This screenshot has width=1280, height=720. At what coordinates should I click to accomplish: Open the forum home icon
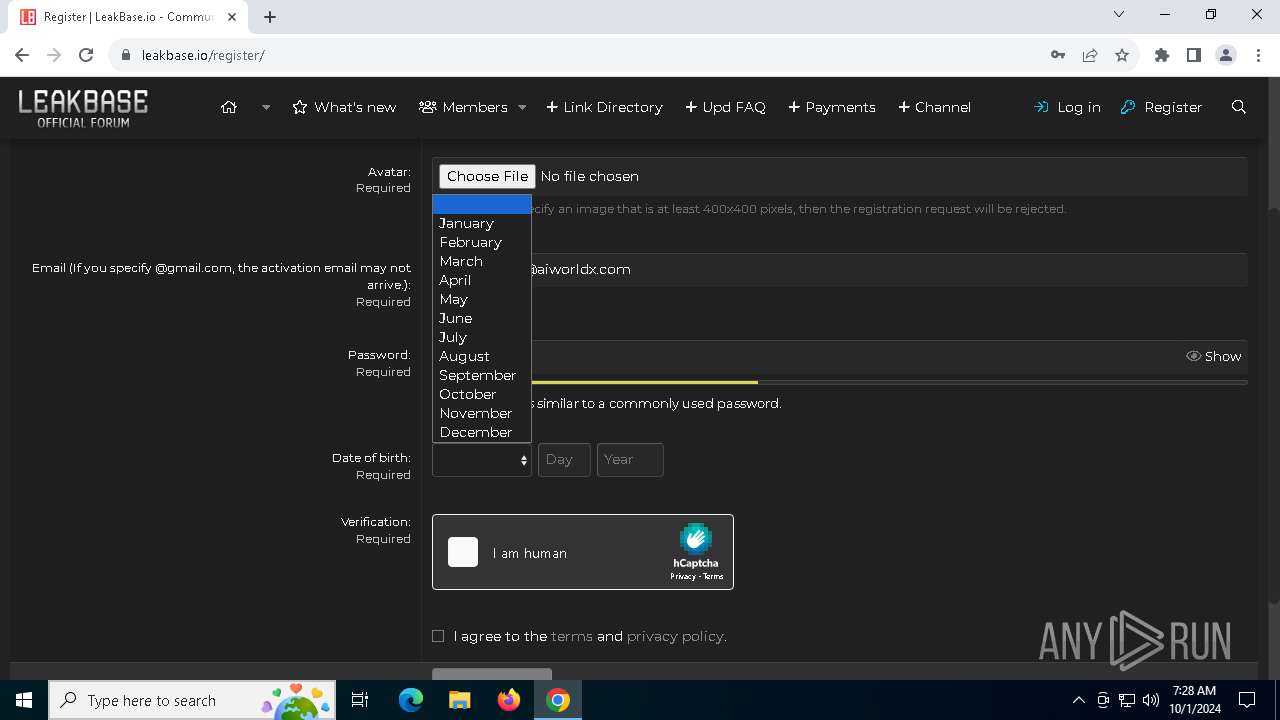(x=229, y=107)
